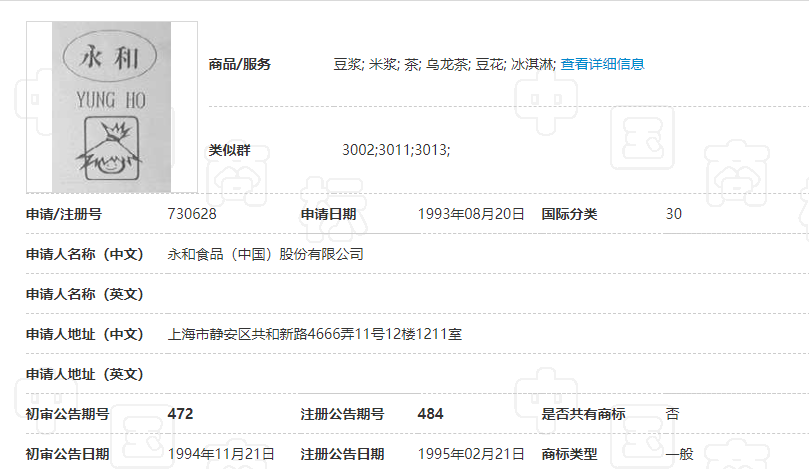
Task: Click the 初审公告日期 label
Action: [68, 454]
